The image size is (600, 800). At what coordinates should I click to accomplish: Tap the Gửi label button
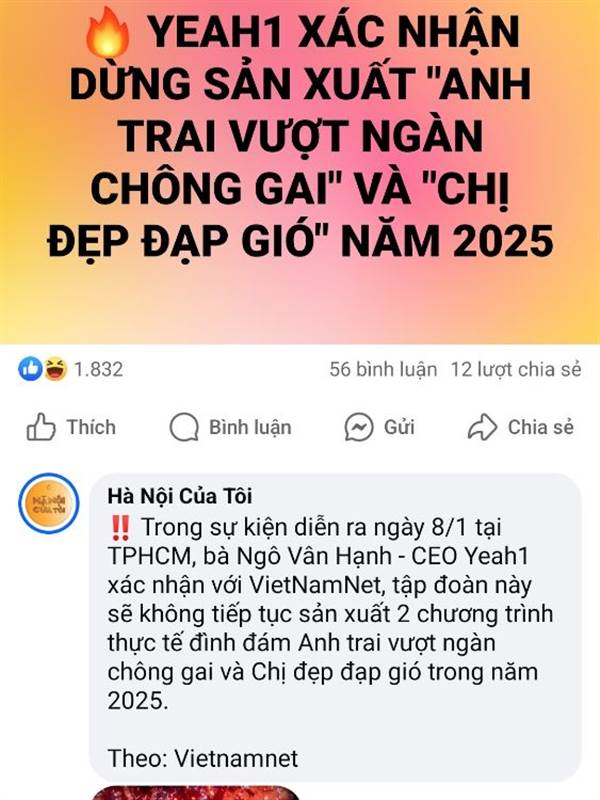(399, 428)
